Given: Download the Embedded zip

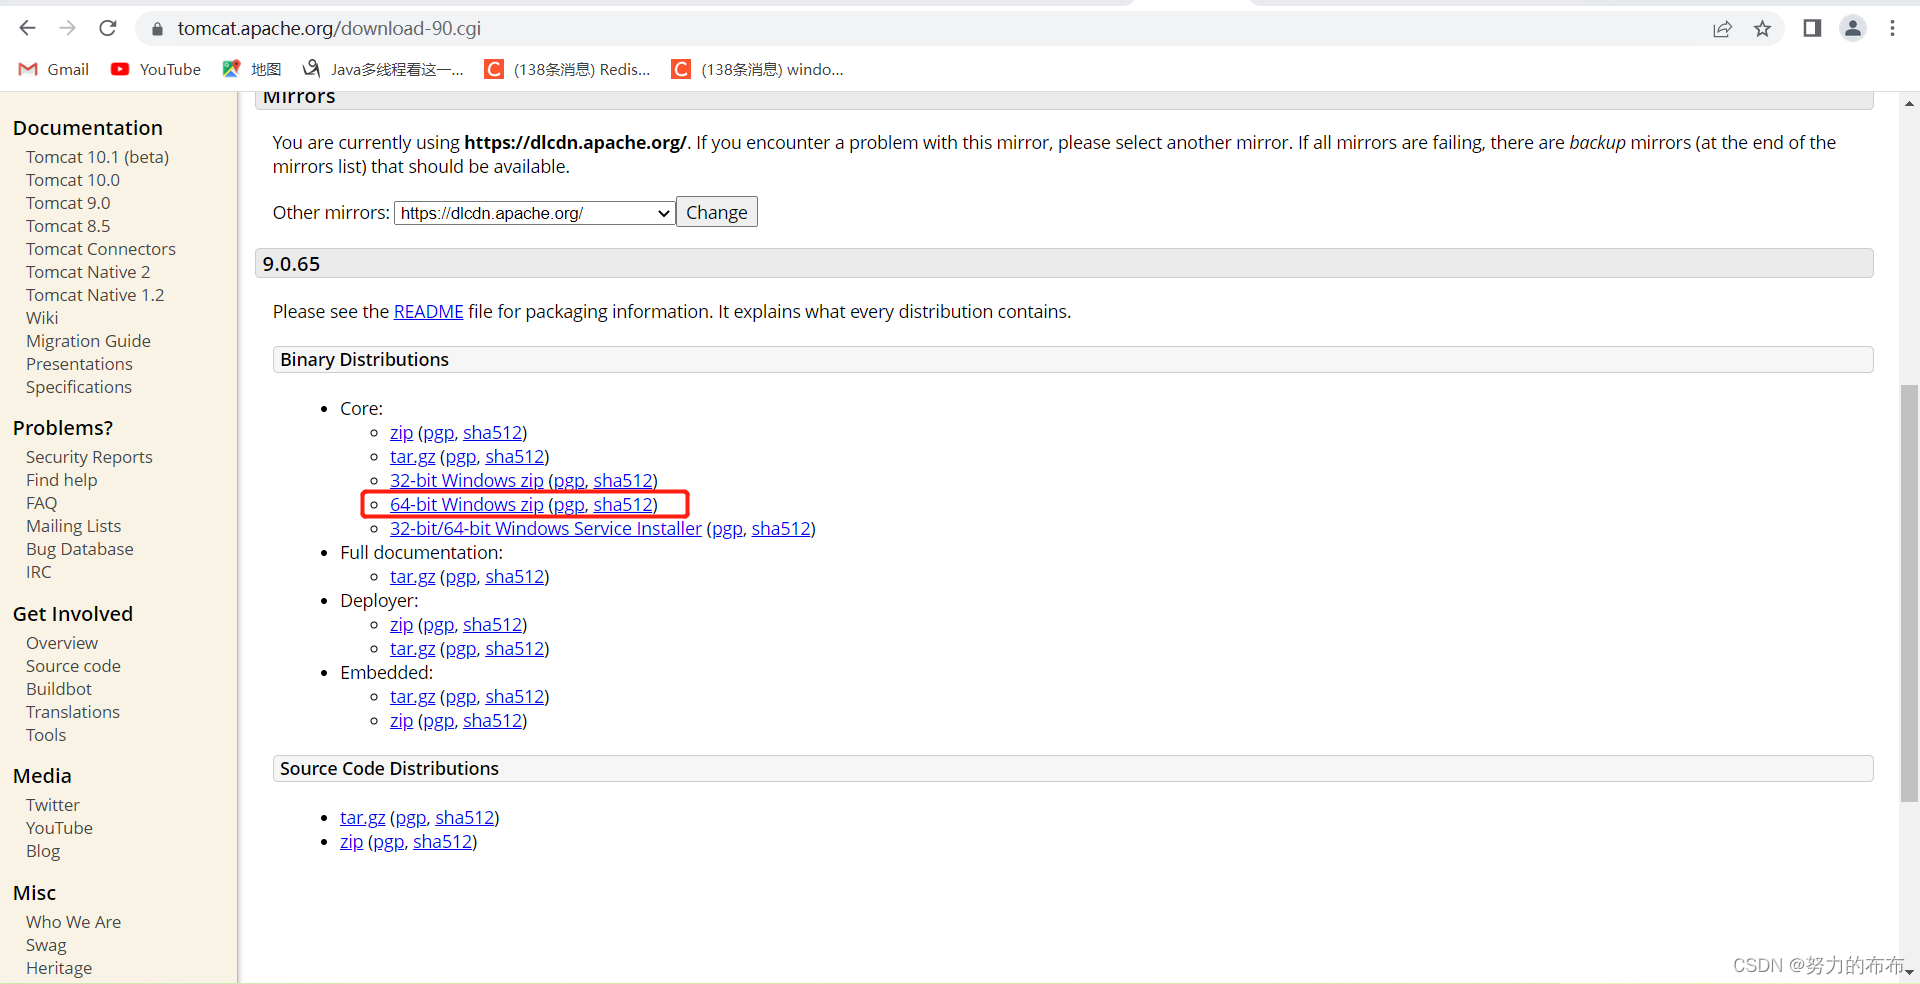Looking at the screenshot, I should point(401,721).
